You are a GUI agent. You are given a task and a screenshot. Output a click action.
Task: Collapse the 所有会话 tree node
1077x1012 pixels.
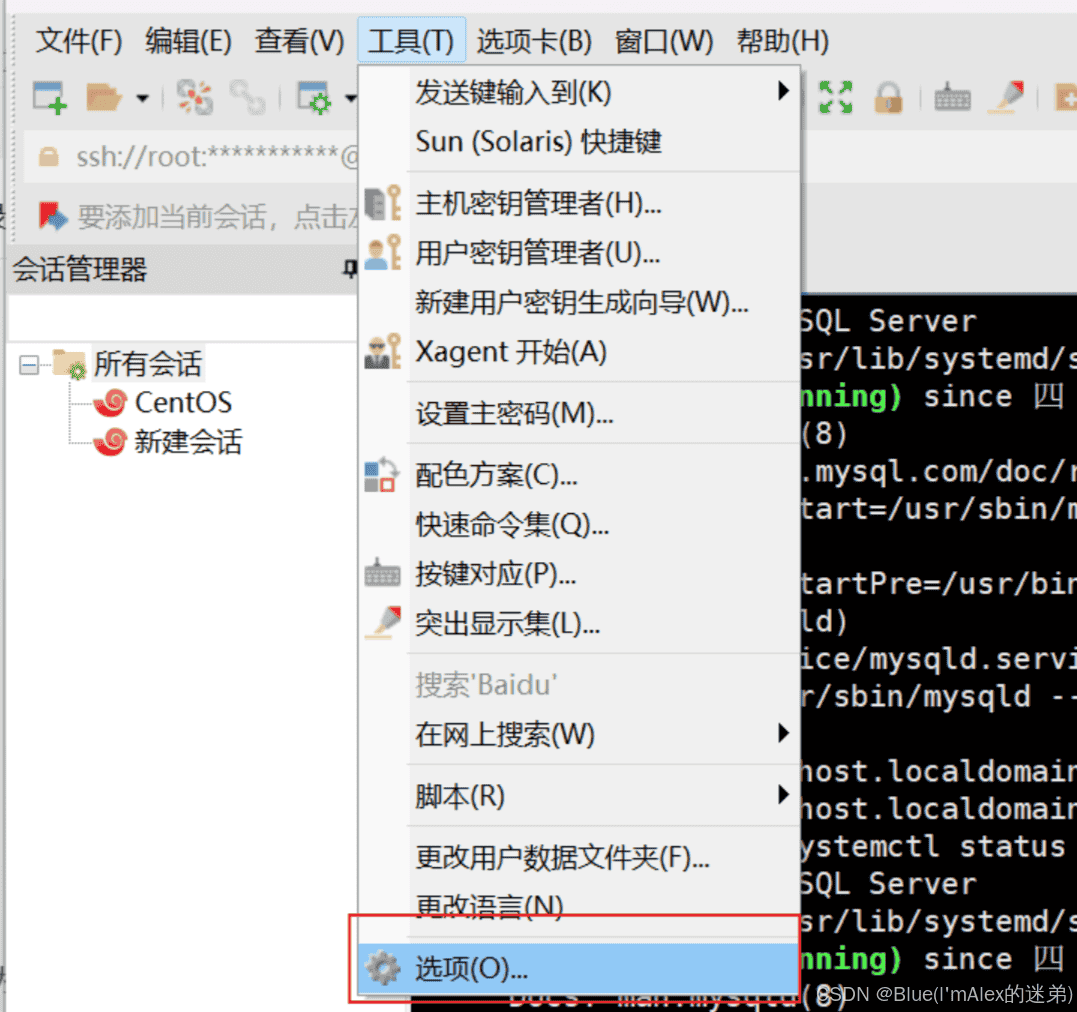pyautogui.click(x=28, y=363)
